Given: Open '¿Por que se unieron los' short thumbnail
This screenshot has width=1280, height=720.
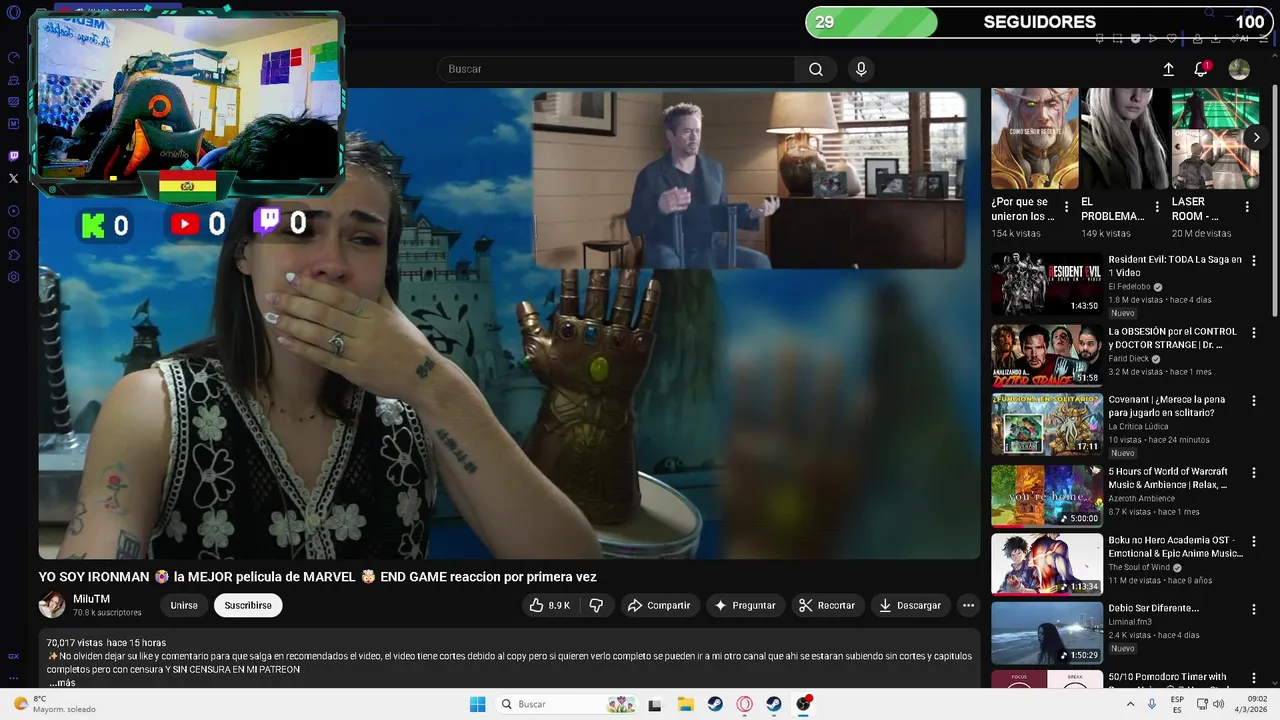Looking at the screenshot, I should (x=1035, y=138).
